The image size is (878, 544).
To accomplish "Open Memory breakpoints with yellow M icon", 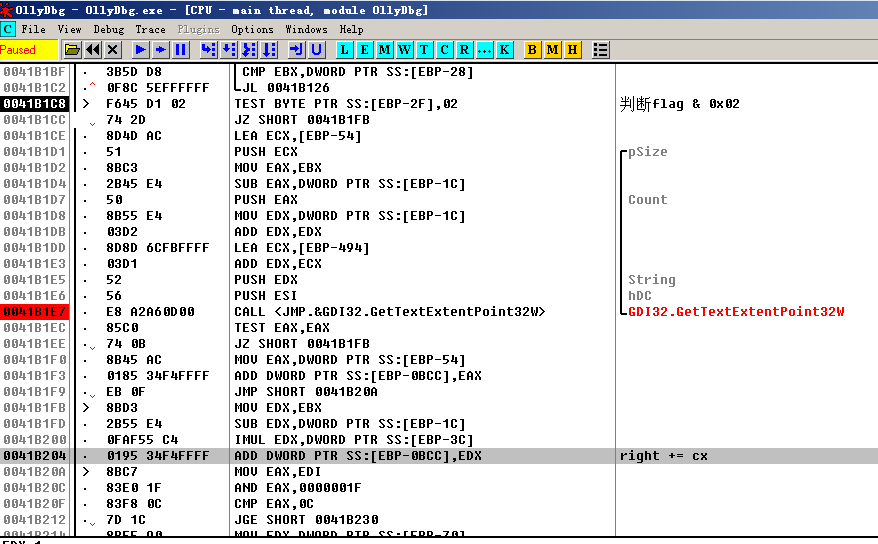I will pyautogui.click(x=552, y=50).
